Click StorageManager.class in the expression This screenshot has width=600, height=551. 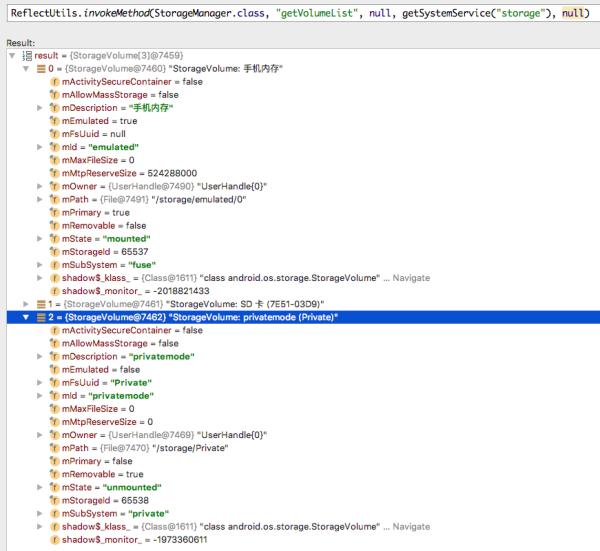pyautogui.click(x=209, y=13)
